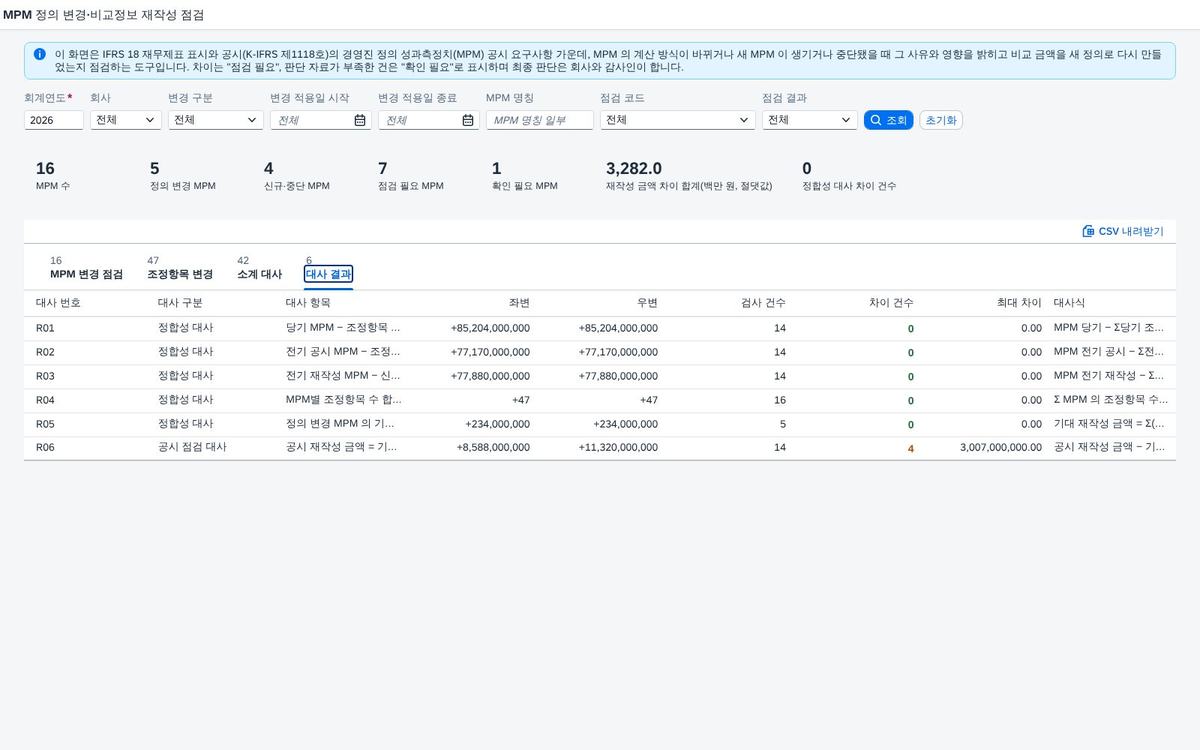Click the +8,588,000,000 좌변 value

pyautogui.click(x=493, y=448)
